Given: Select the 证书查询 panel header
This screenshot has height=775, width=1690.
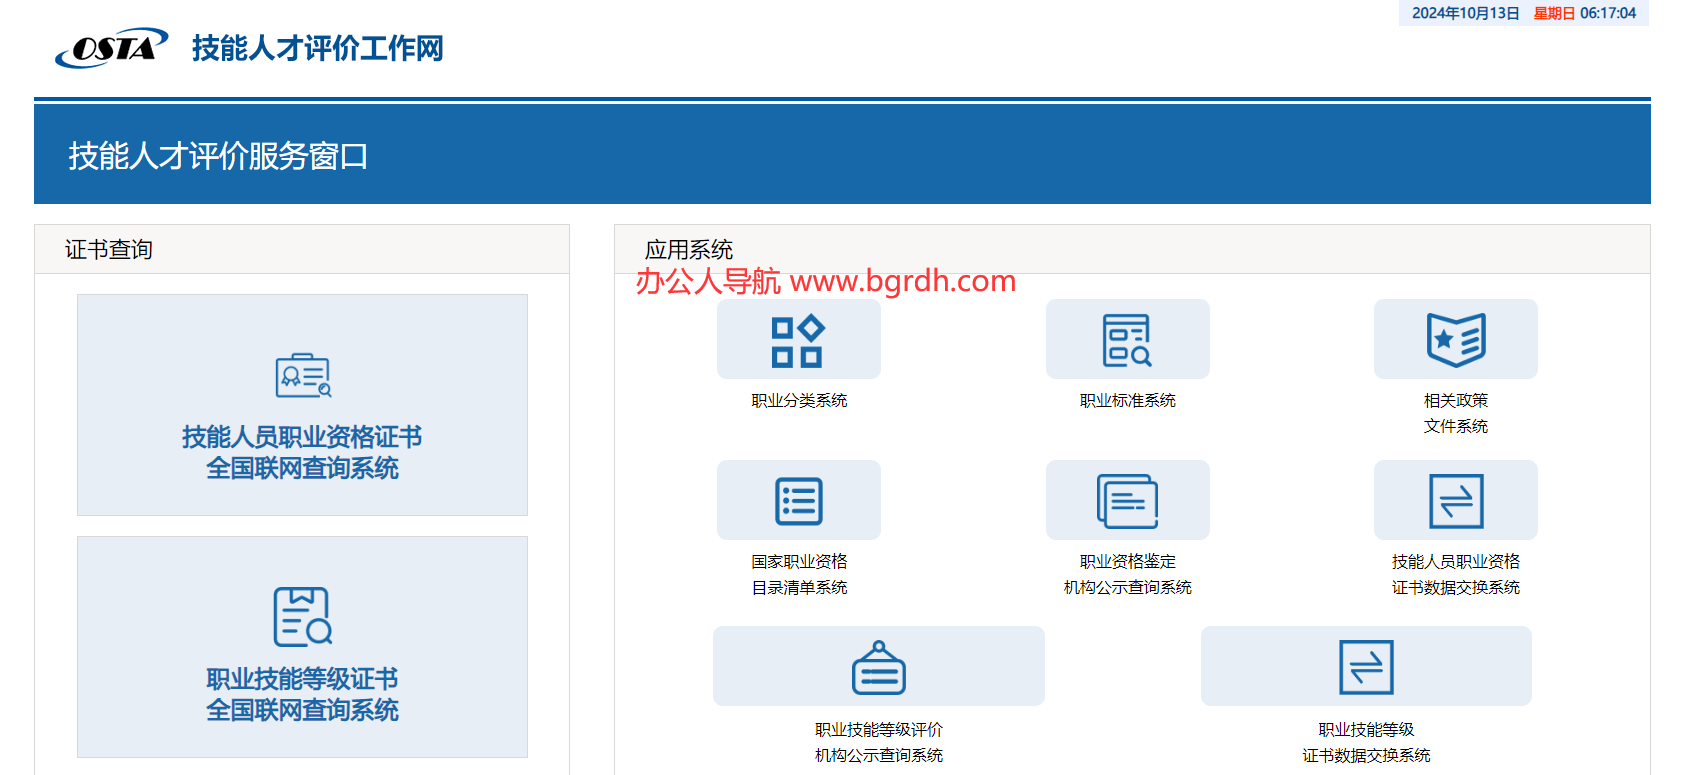Looking at the screenshot, I should coord(109,249).
